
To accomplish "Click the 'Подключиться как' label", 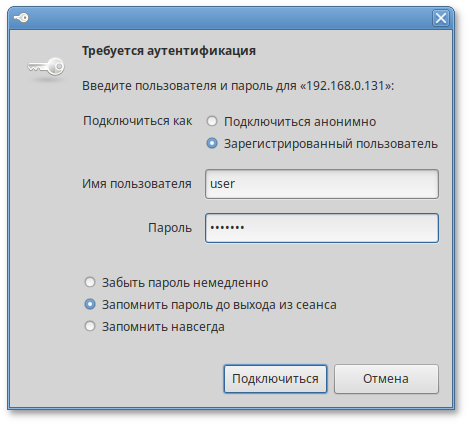I will pos(137,121).
